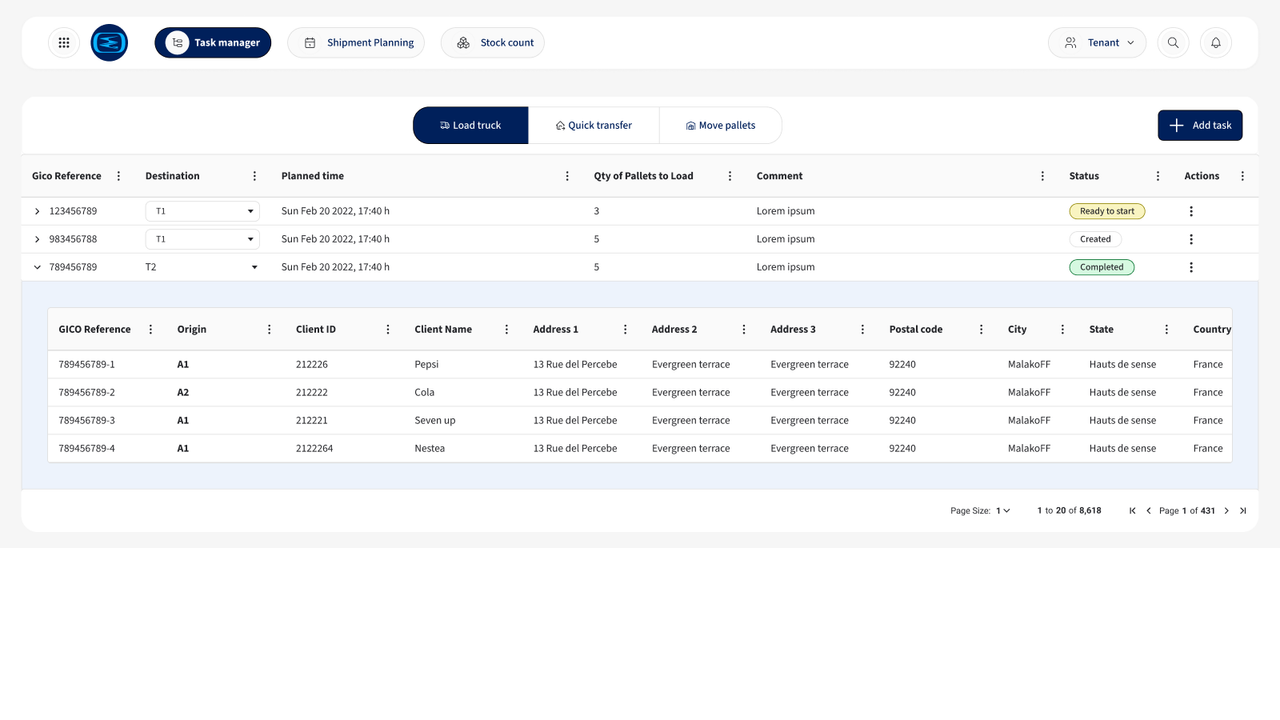1280x720 pixels.
Task: Open Comment column options menu
Action: point(1042,176)
